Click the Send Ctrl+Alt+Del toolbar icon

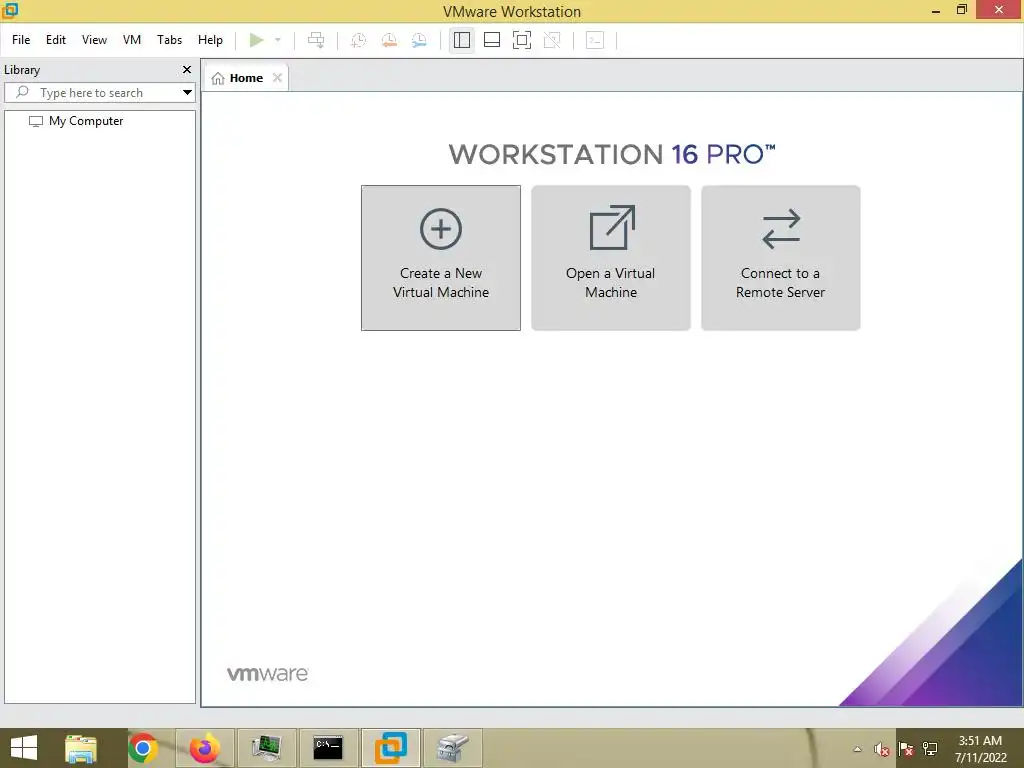[316, 40]
